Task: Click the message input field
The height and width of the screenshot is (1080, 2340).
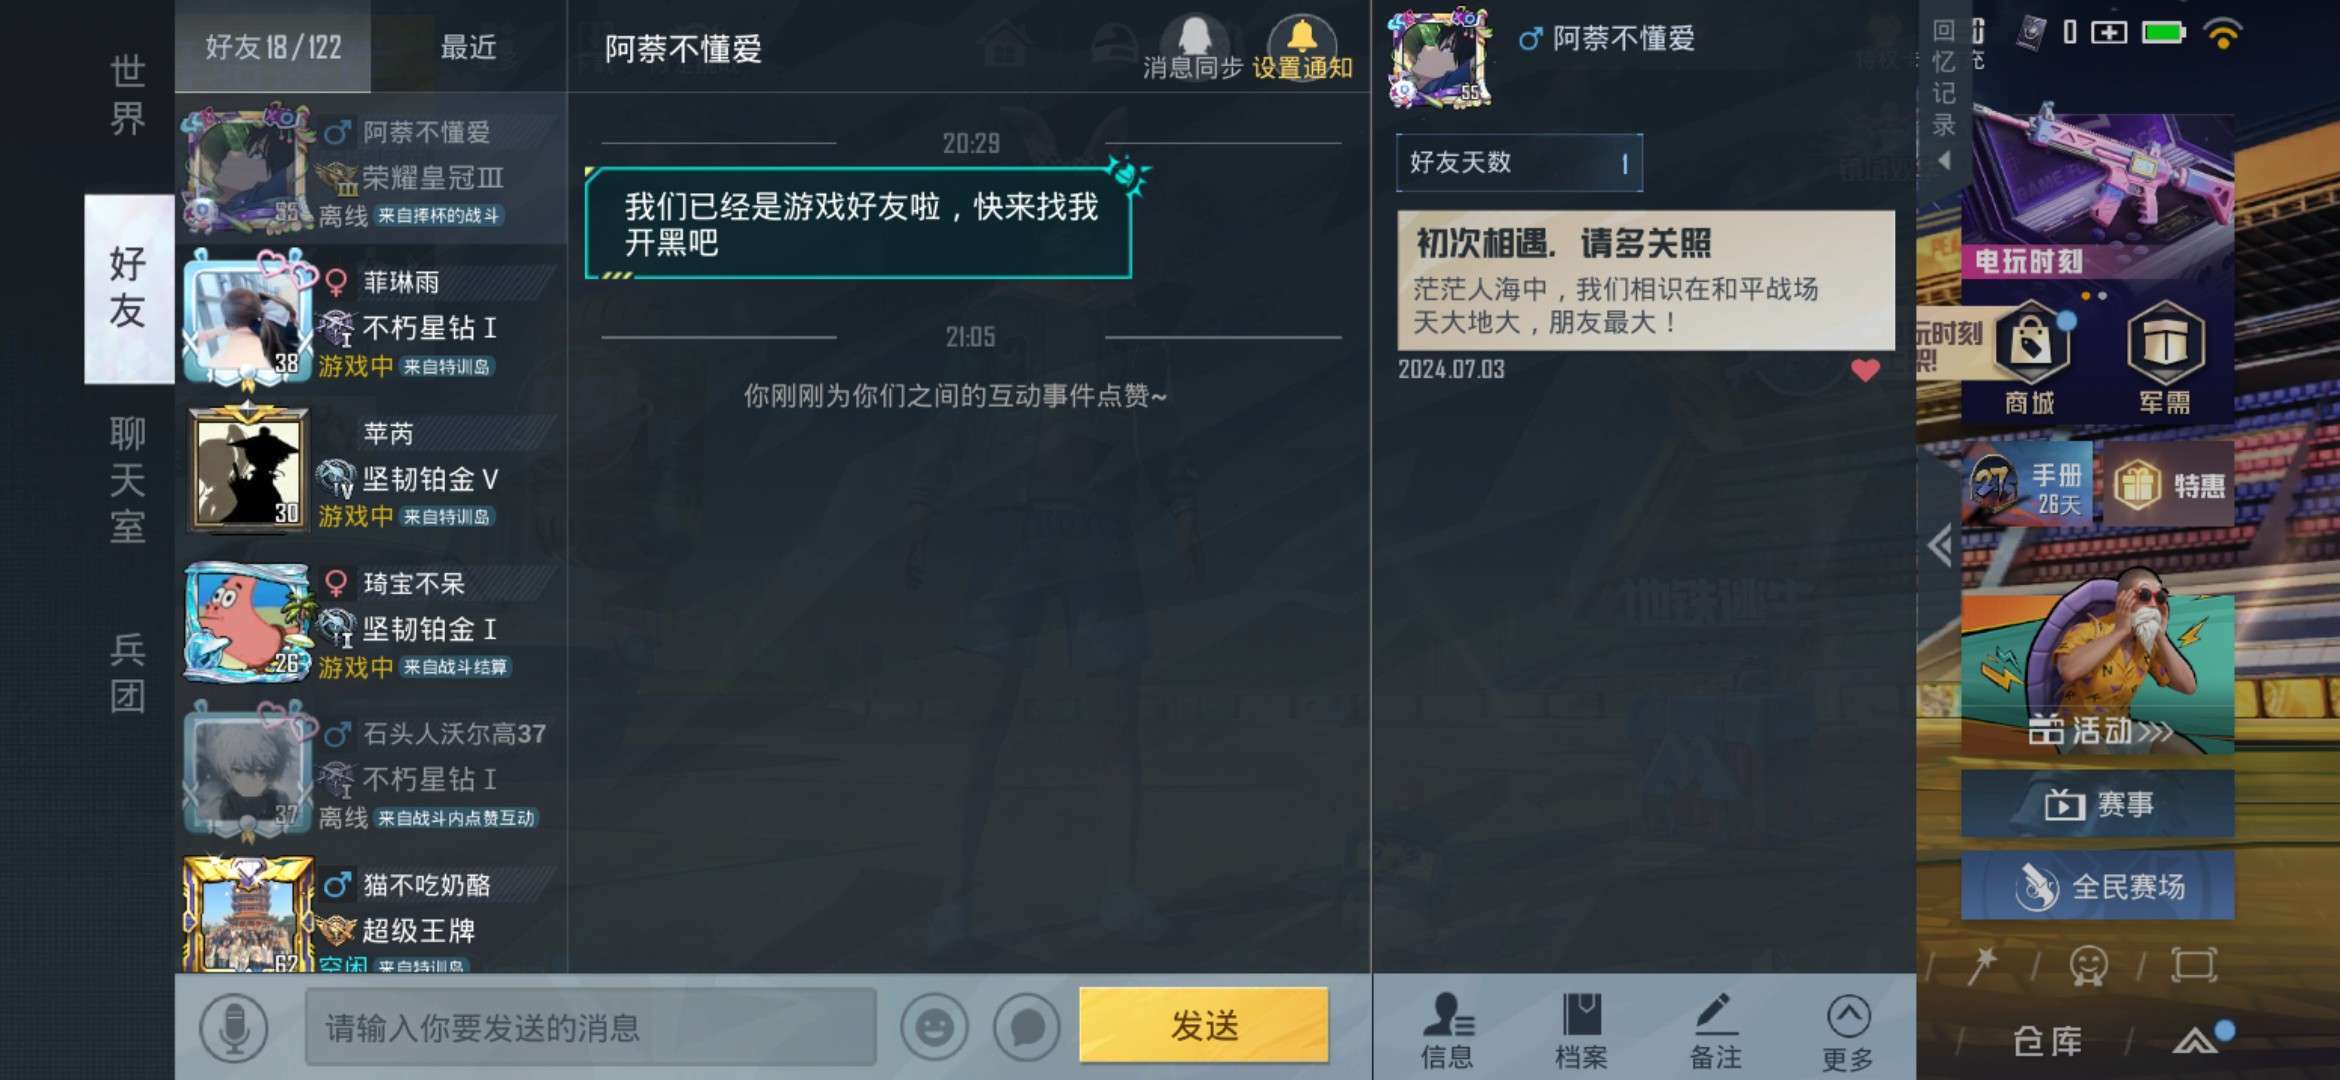Action: [591, 1027]
